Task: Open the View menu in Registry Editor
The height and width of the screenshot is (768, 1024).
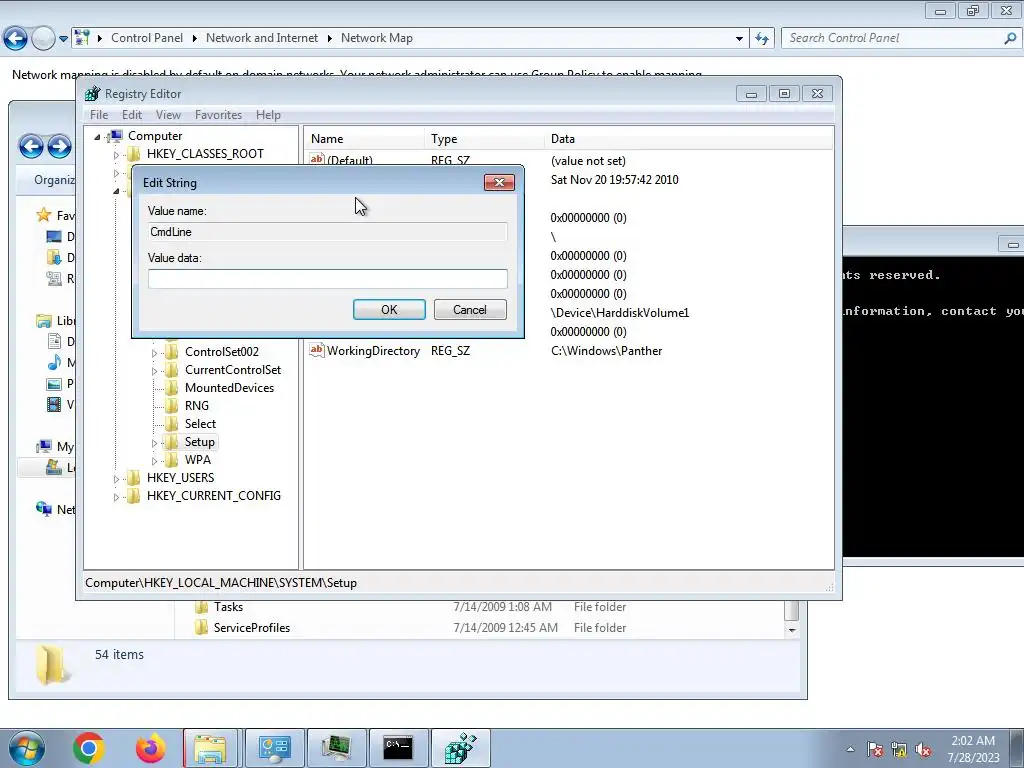Action: [x=168, y=115]
